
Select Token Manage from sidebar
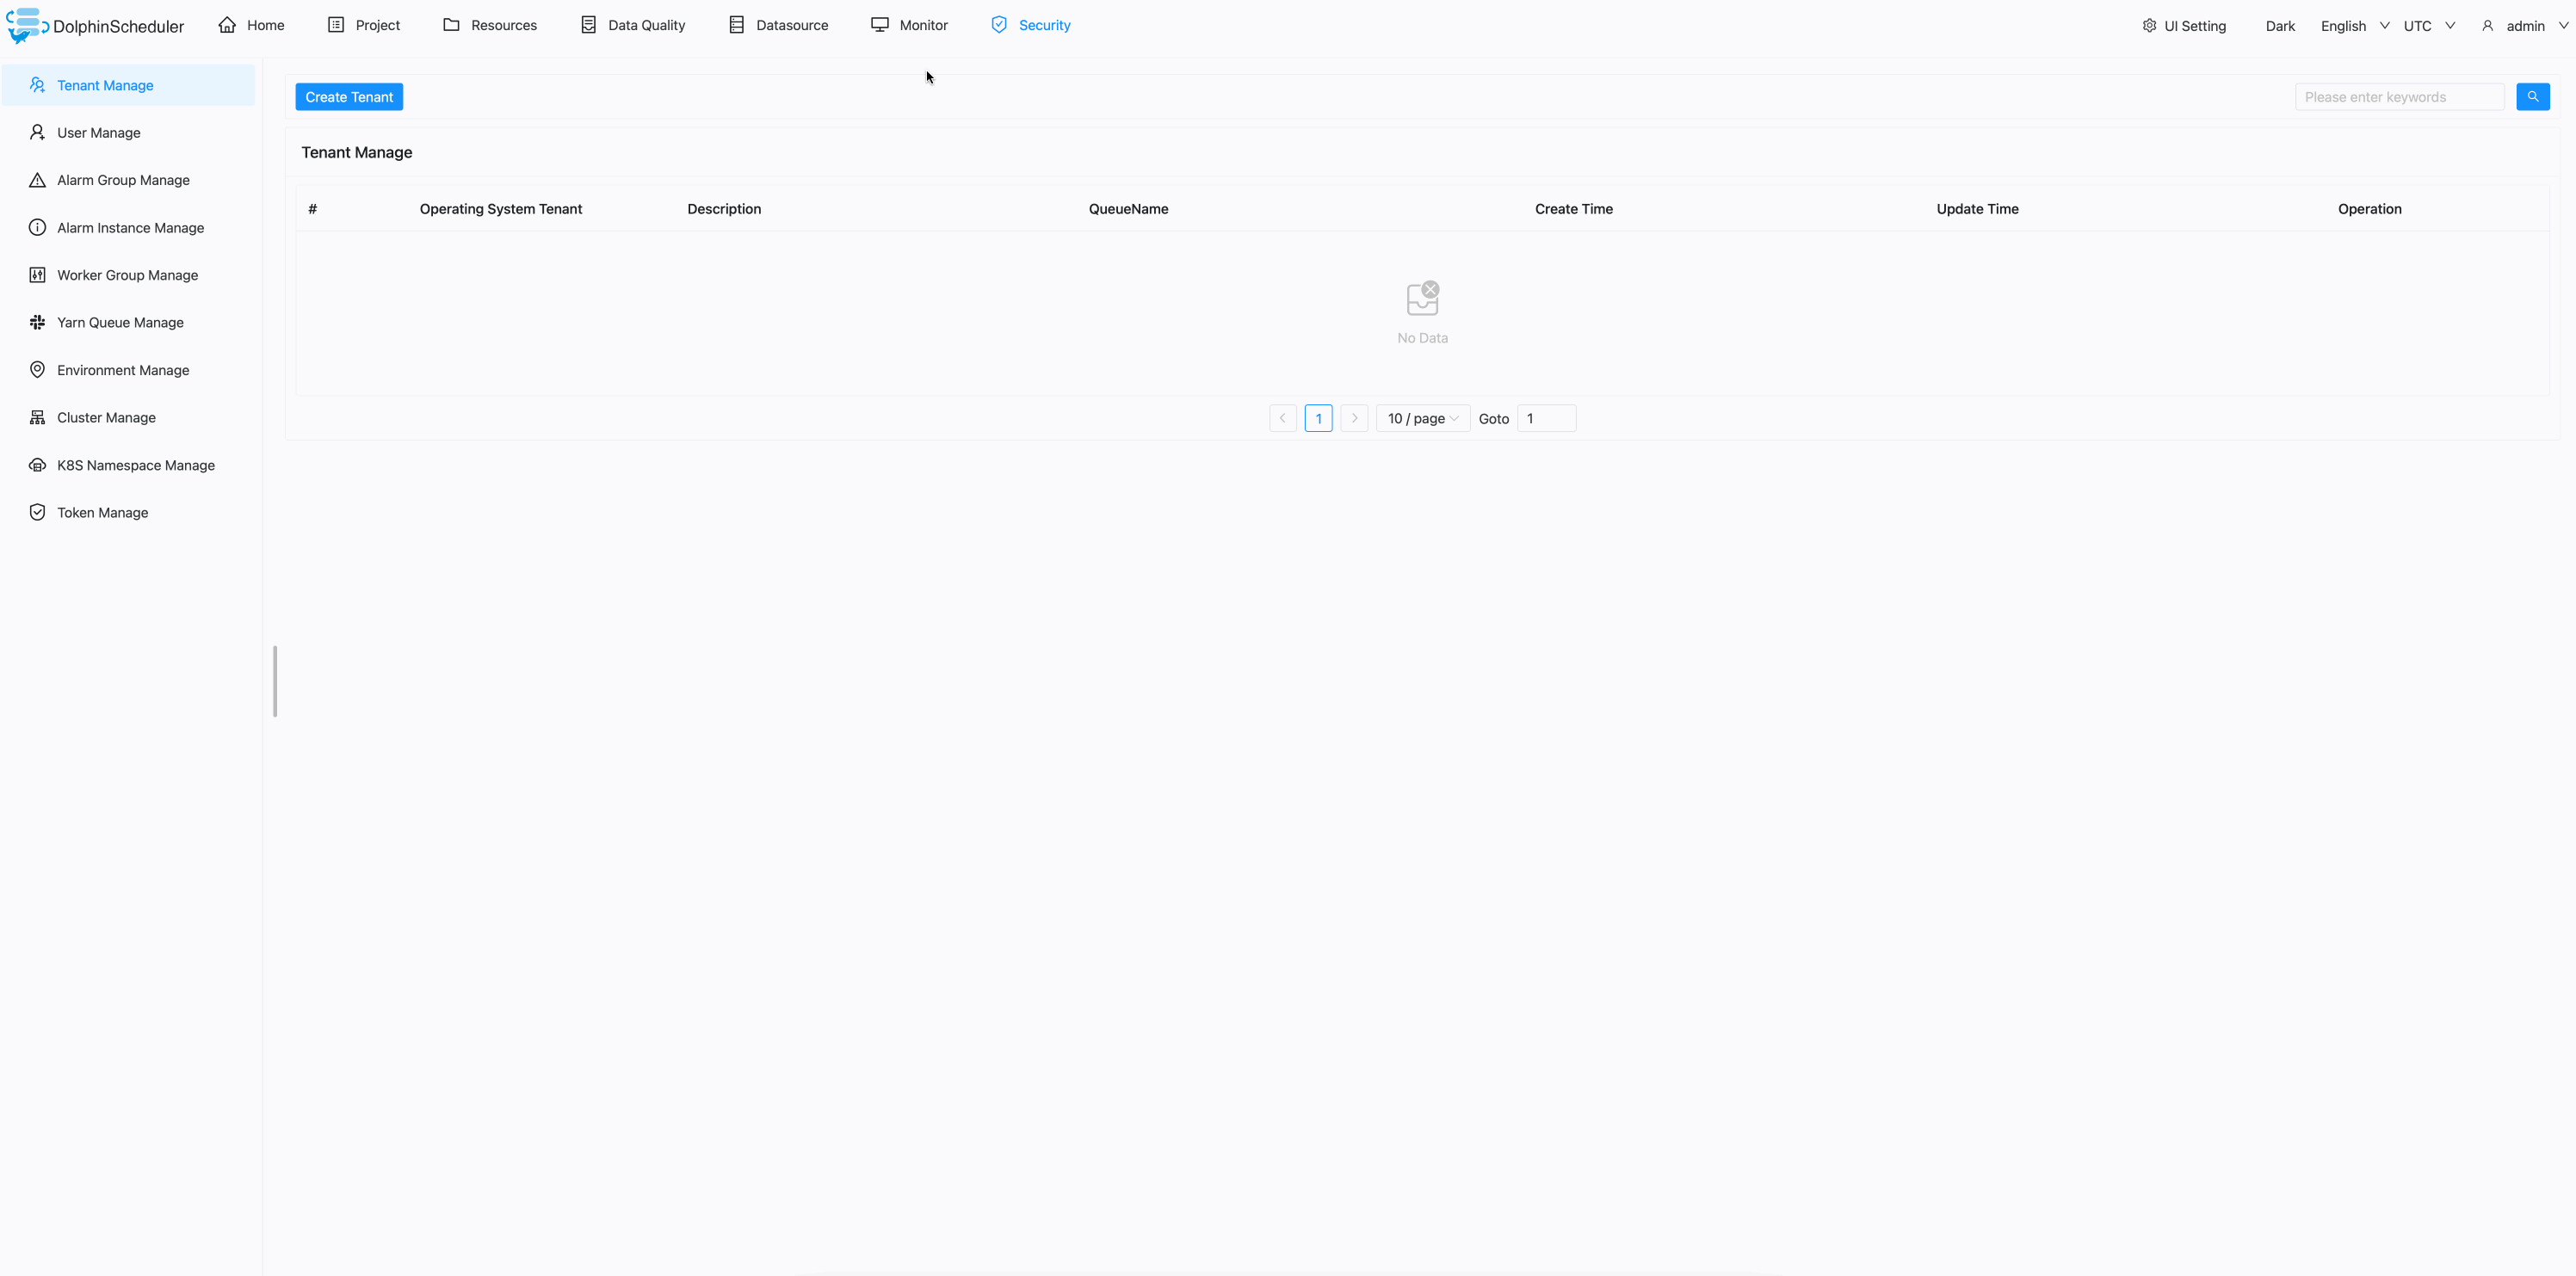tap(101, 512)
